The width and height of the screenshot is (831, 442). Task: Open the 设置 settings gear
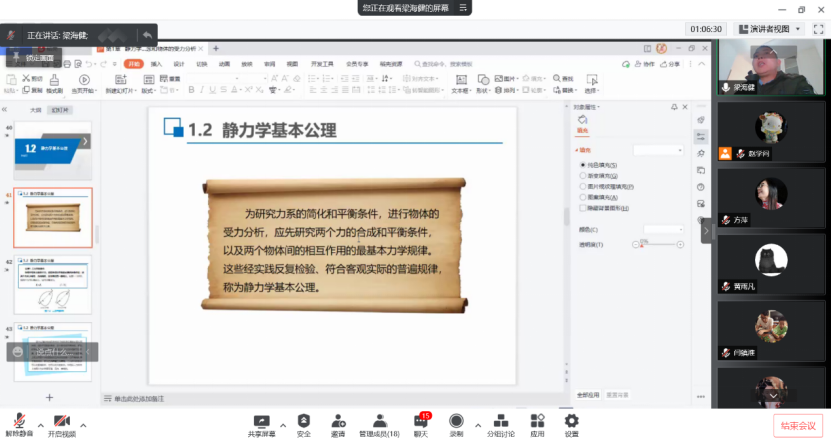(571, 421)
